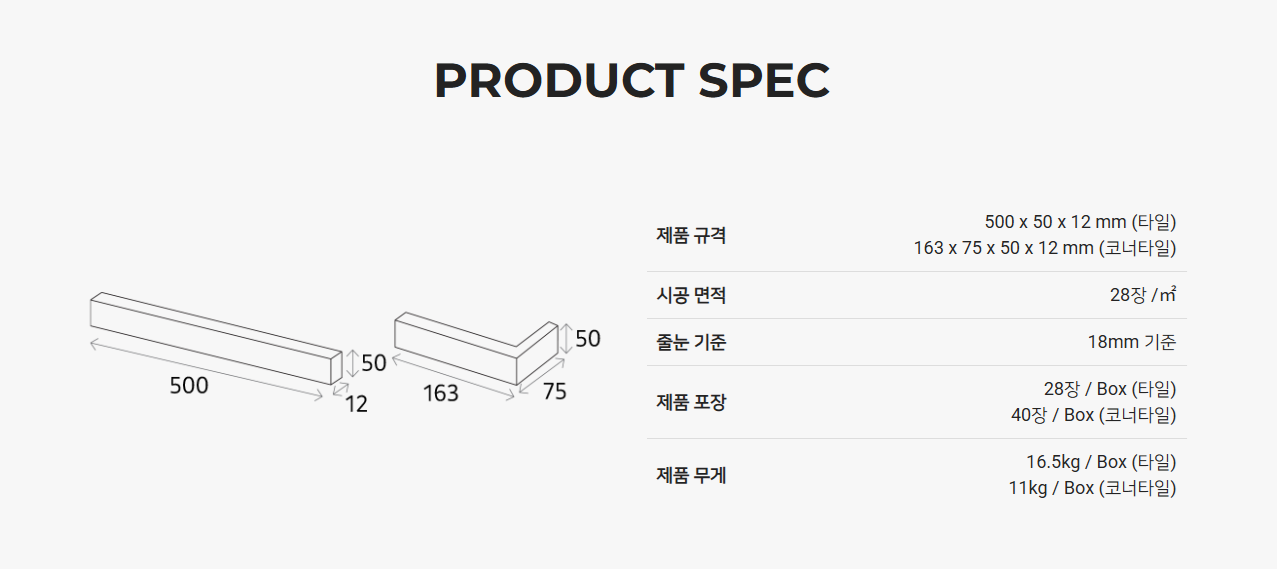Click the 제품 포장 row label
The height and width of the screenshot is (569, 1277).
coord(691,402)
